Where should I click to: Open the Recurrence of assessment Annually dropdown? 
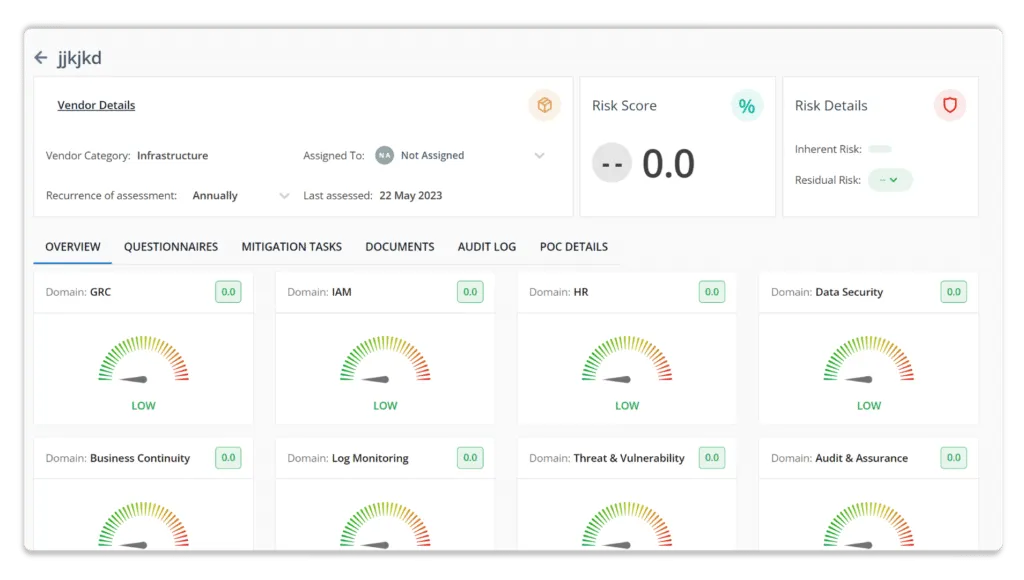240,195
